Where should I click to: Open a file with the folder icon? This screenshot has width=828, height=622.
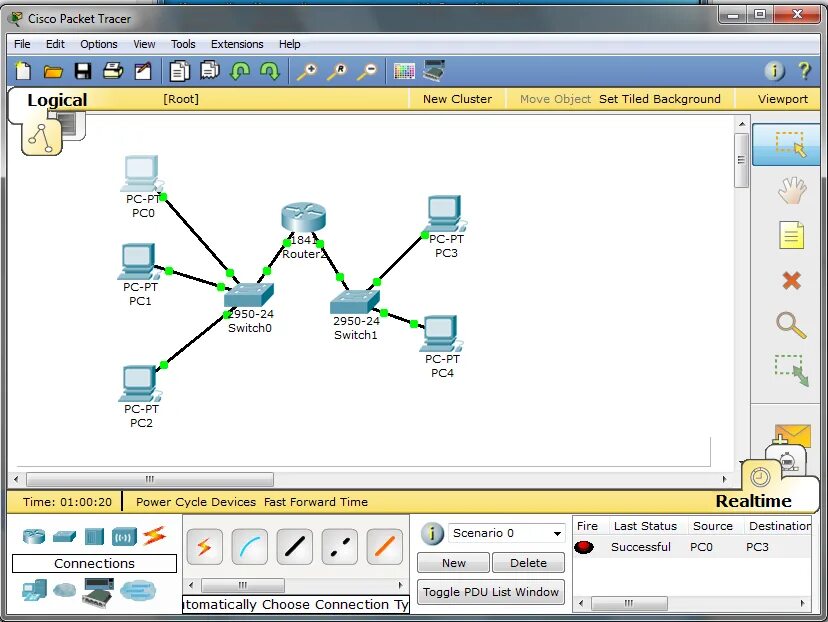coord(53,71)
